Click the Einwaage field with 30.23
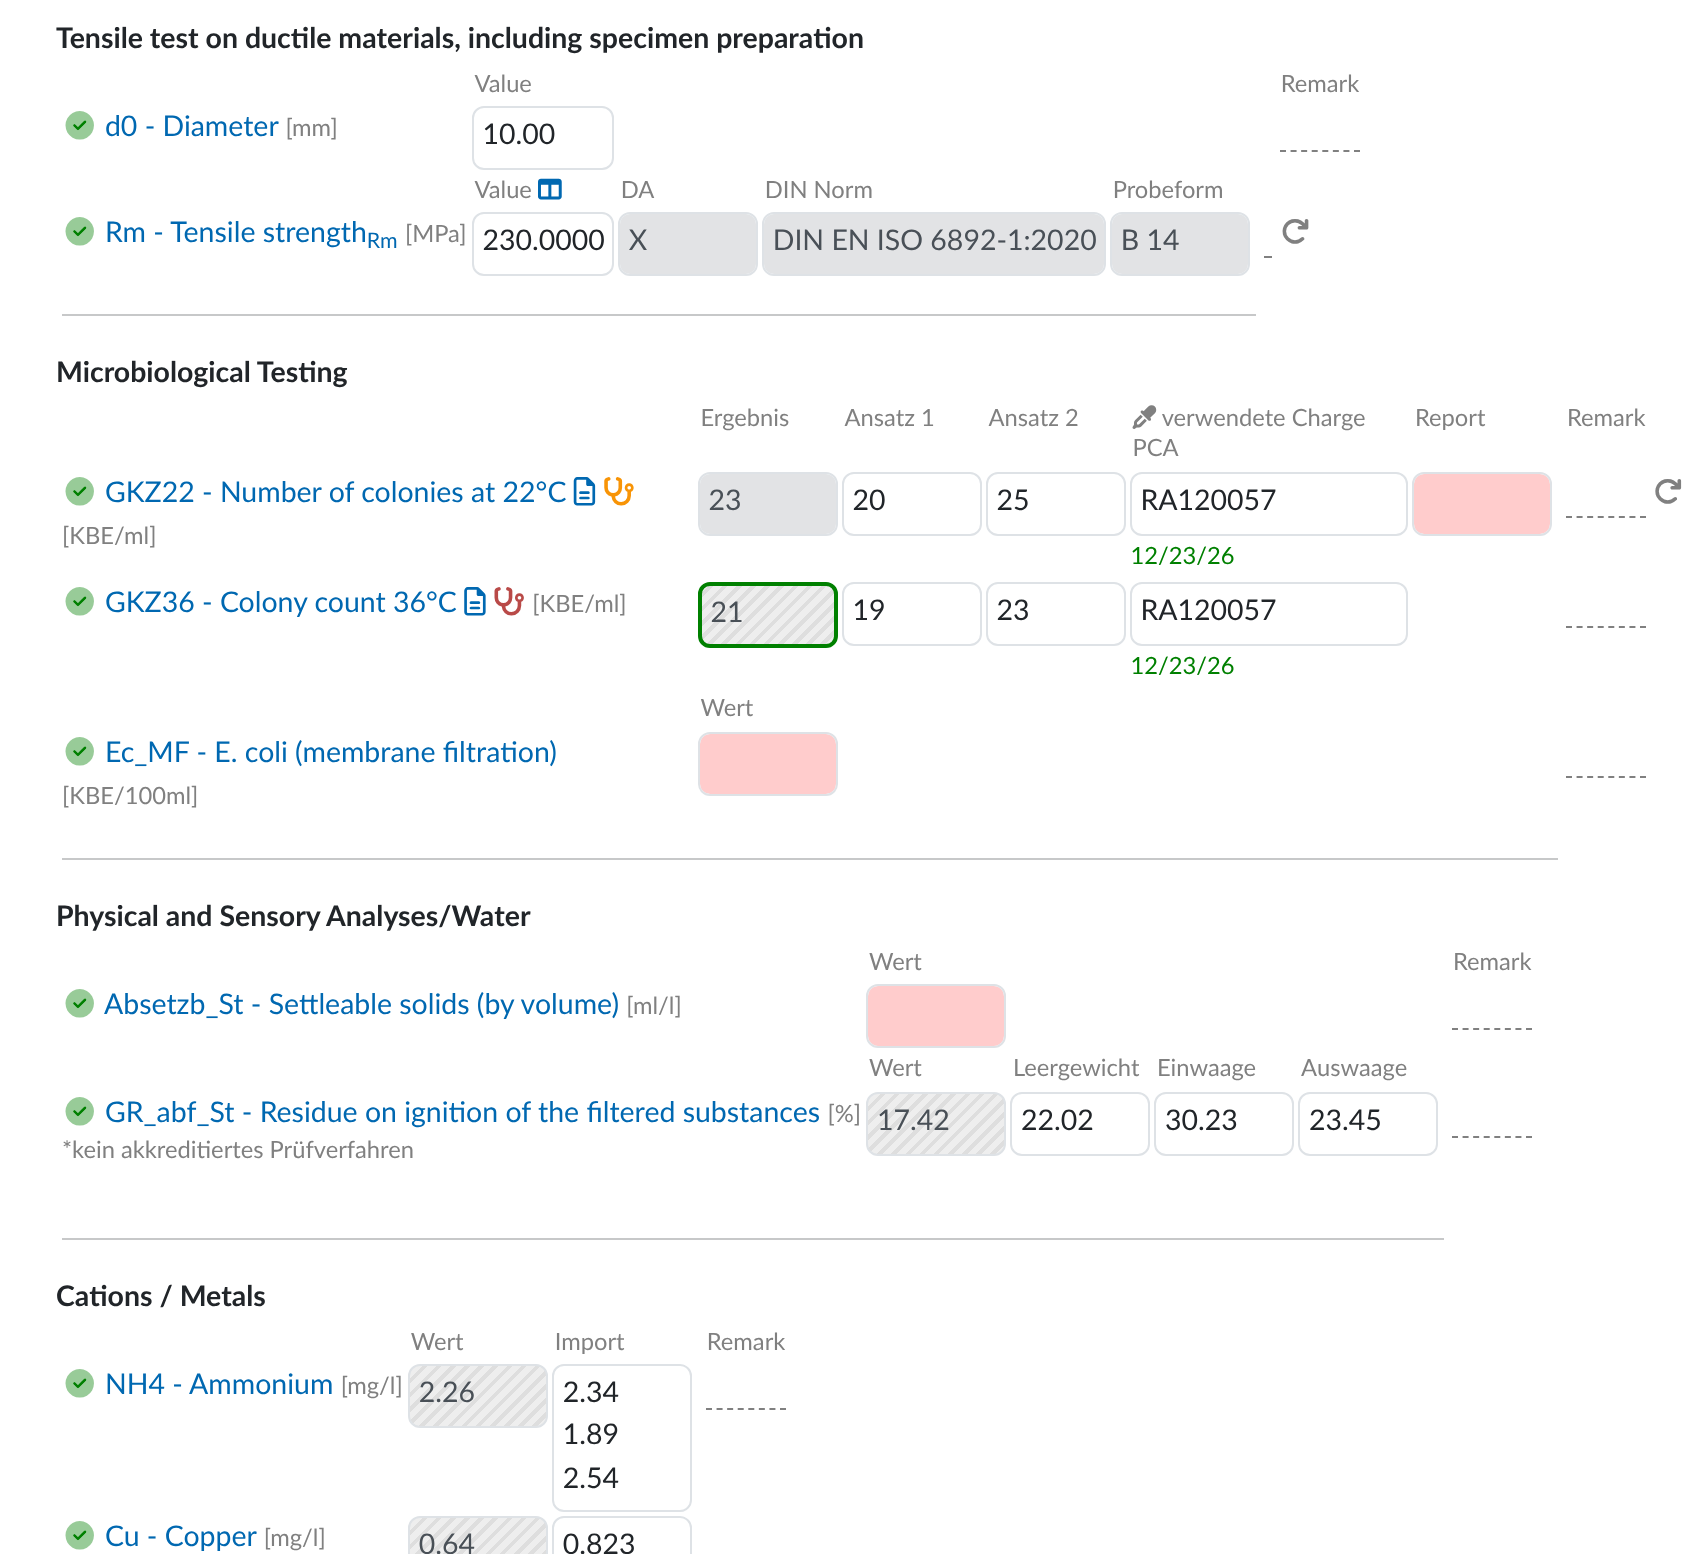Image resolution: width=1688 pixels, height=1554 pixels. click(1223, 1124)
